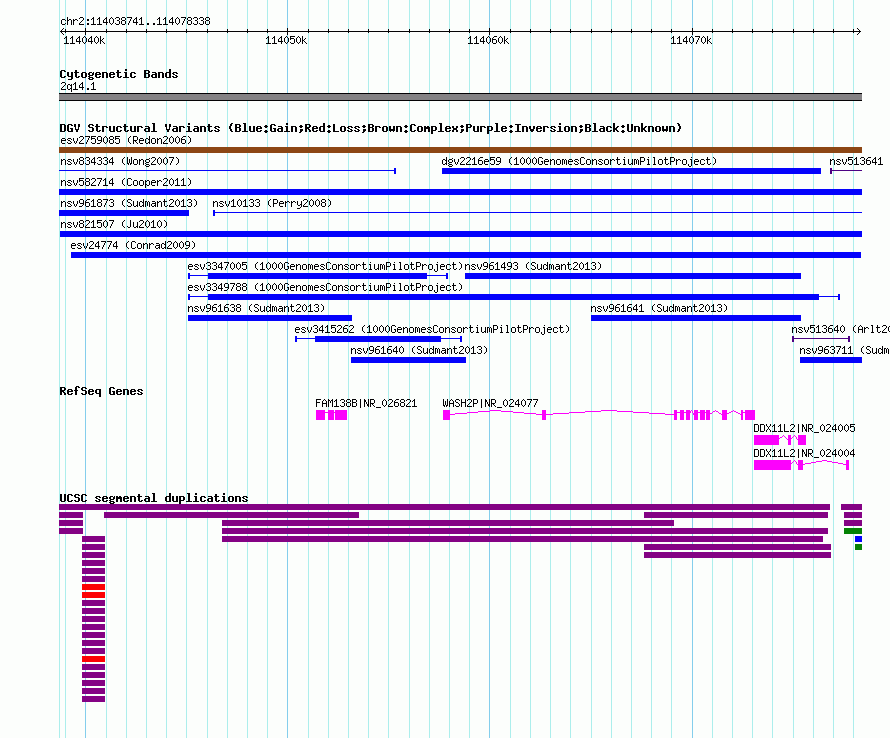Select the gray 2q14.1 cytogenetic band bar
Image resolution: width=890 pixels, height=738 pixels.
click(x=460, y=97)
